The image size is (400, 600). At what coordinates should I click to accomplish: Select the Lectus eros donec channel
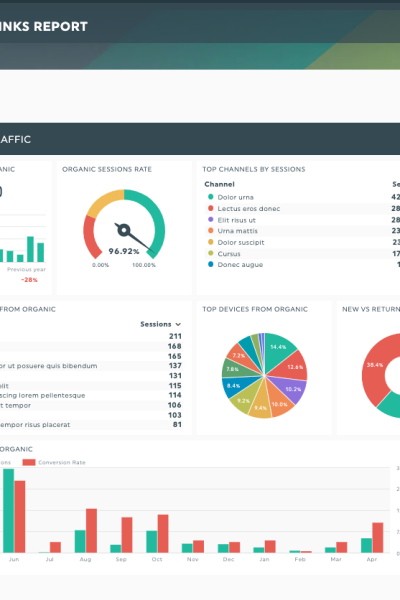tap(302, 209)
